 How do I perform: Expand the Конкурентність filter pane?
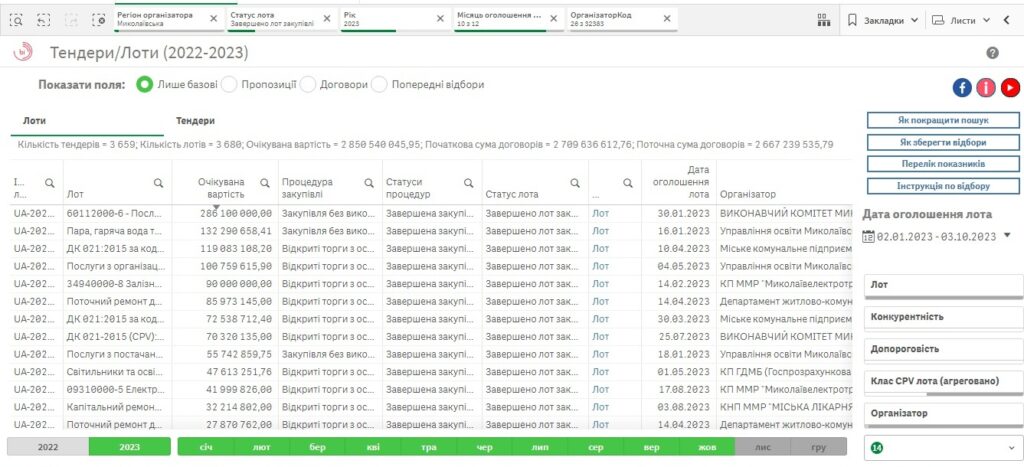(x=943, y=319)
